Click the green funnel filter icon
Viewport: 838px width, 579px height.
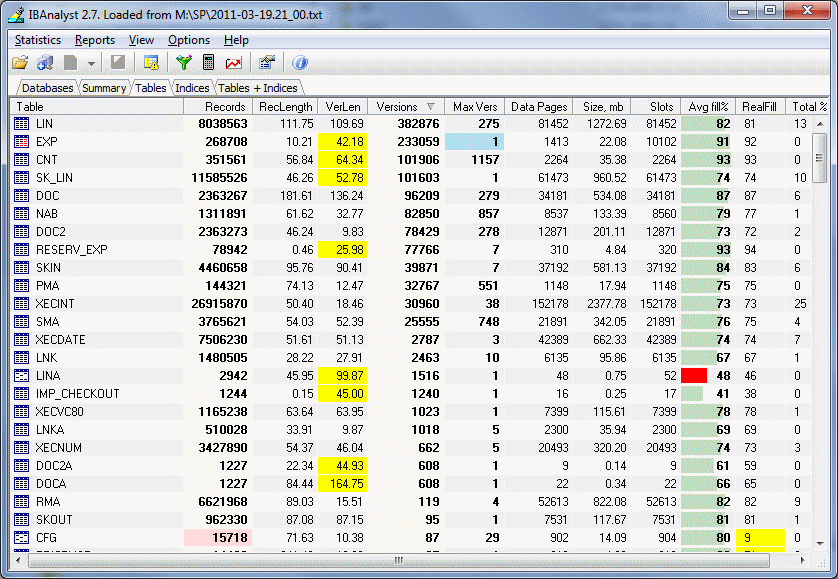pos(184,63)
